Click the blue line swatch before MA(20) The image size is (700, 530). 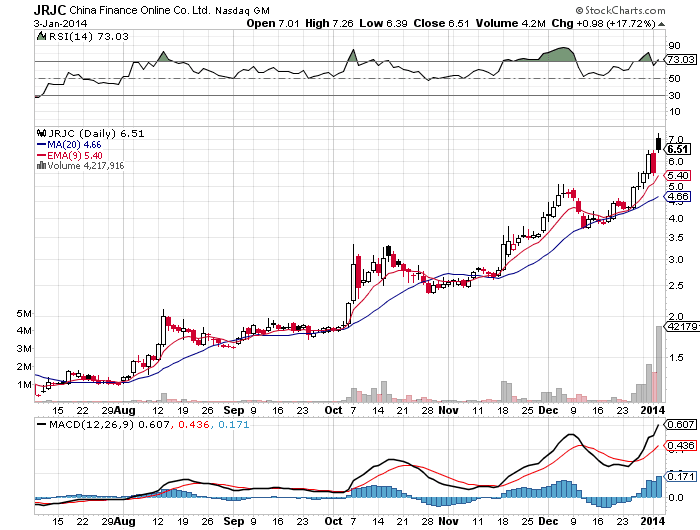pyautogui.click(x=42, y=145)
